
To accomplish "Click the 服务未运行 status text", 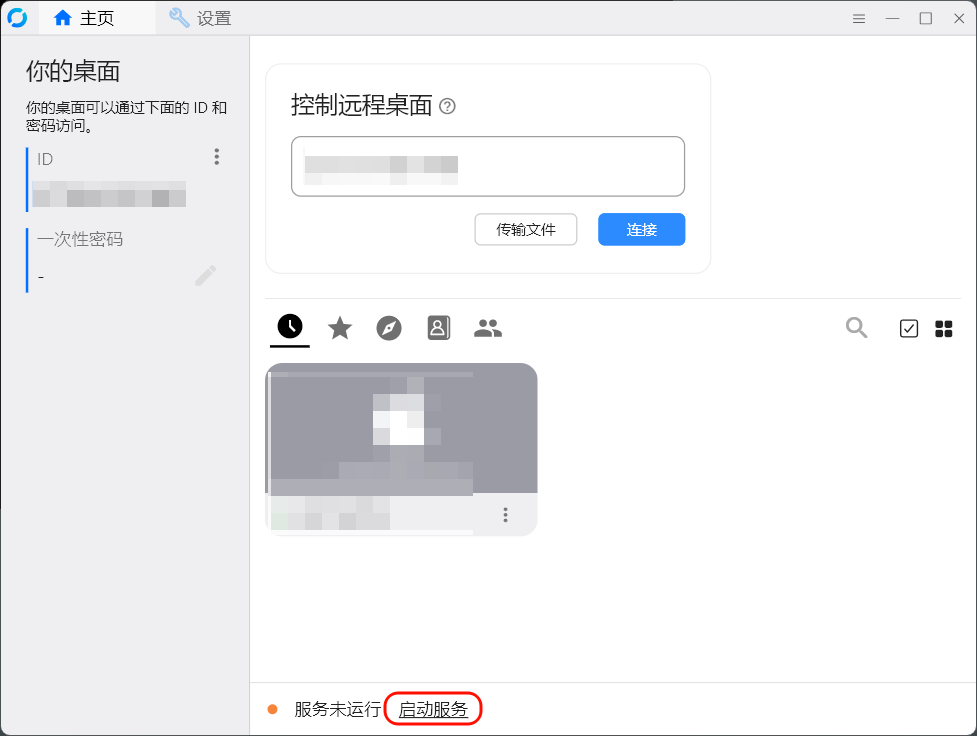I will coord(337,709).
